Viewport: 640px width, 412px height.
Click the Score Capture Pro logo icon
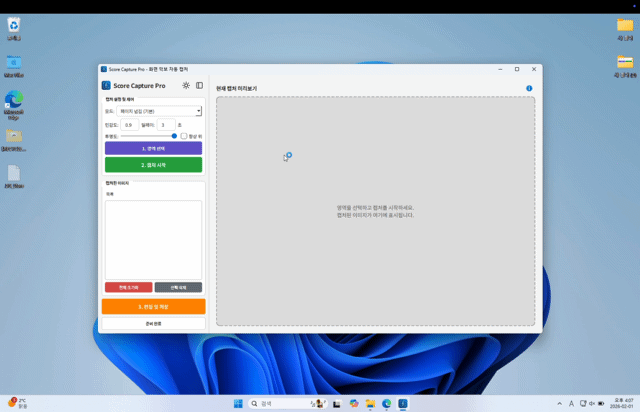coord(107,86)
